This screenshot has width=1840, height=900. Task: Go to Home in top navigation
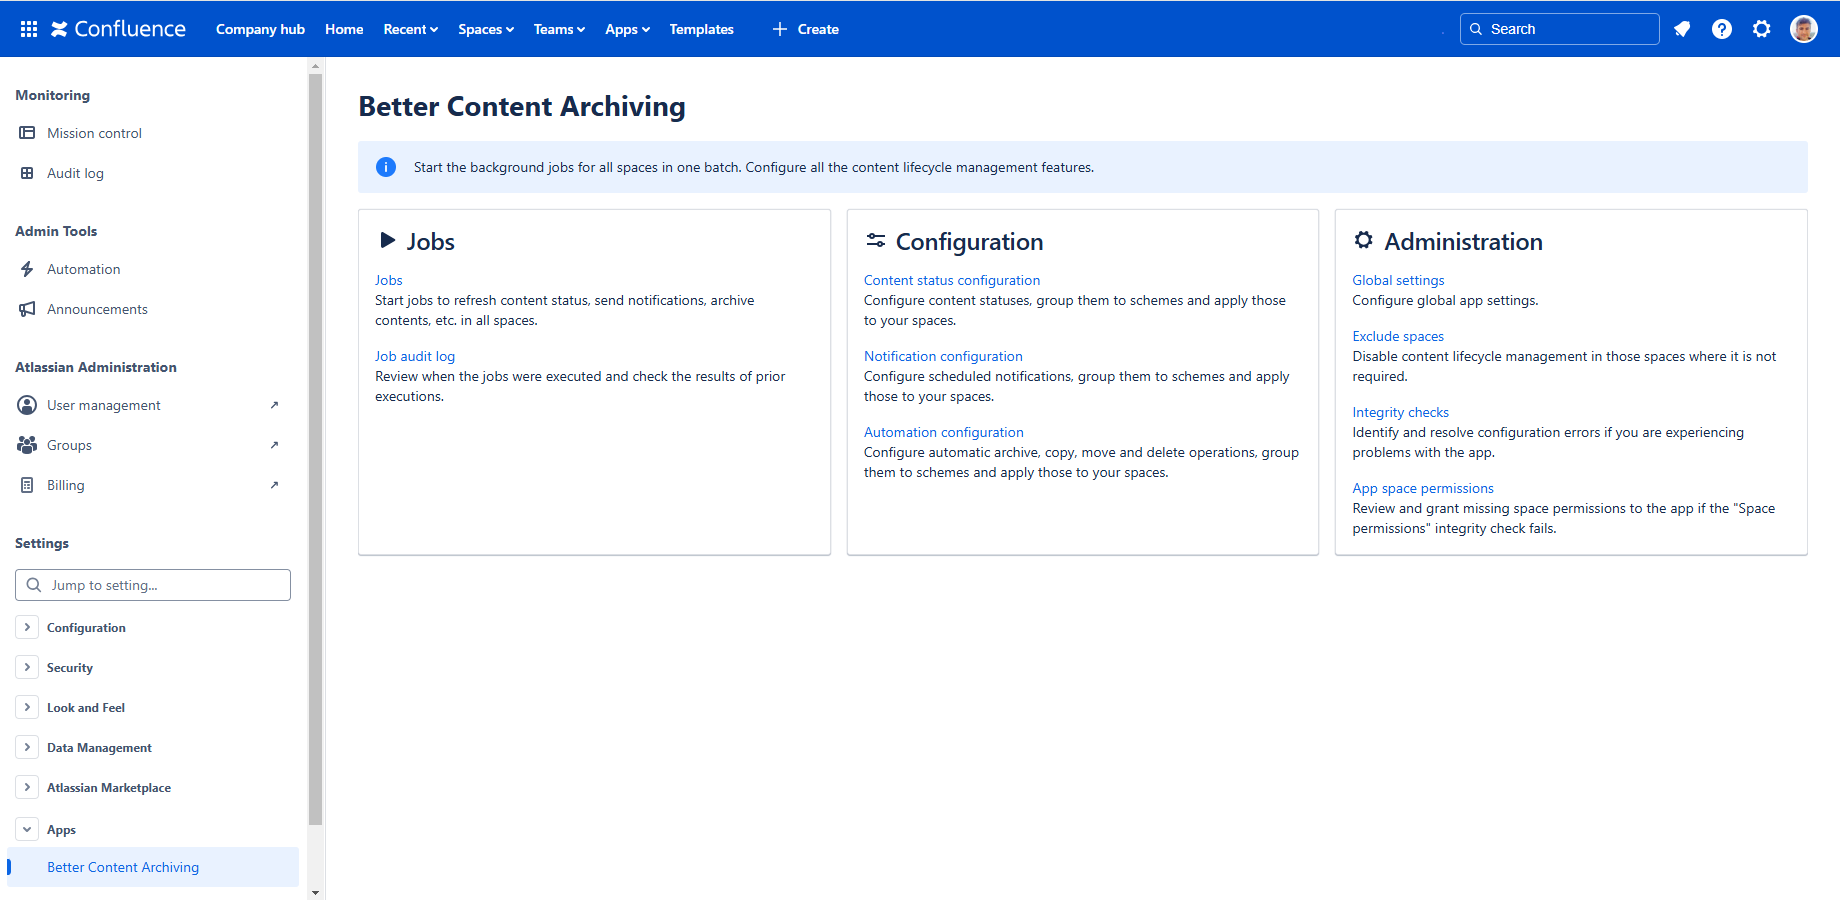point(344,29)
